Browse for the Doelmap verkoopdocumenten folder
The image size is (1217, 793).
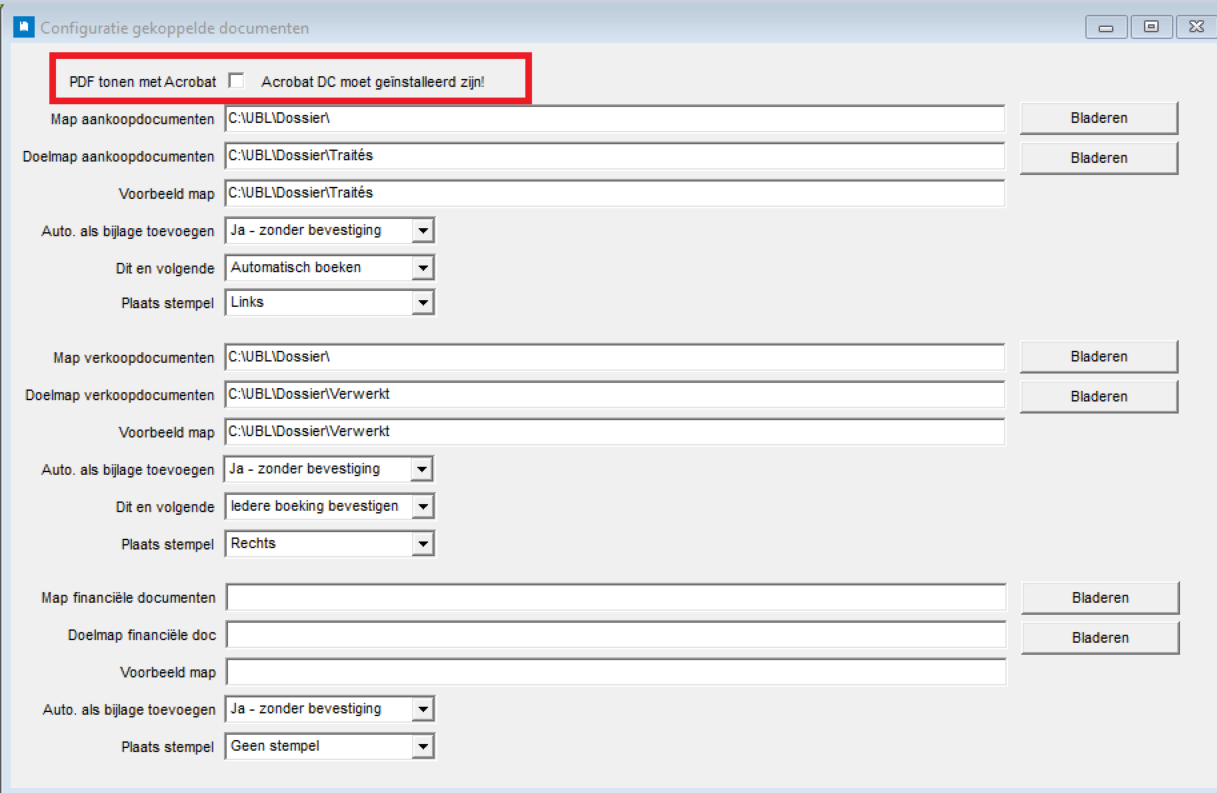1098,397
